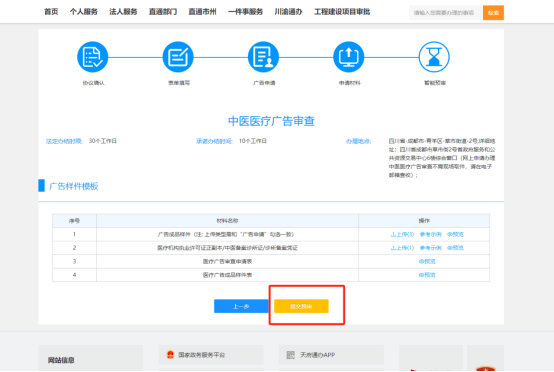Go to 首页 in top navigation

pyautogui.click(x=51, y=12)
